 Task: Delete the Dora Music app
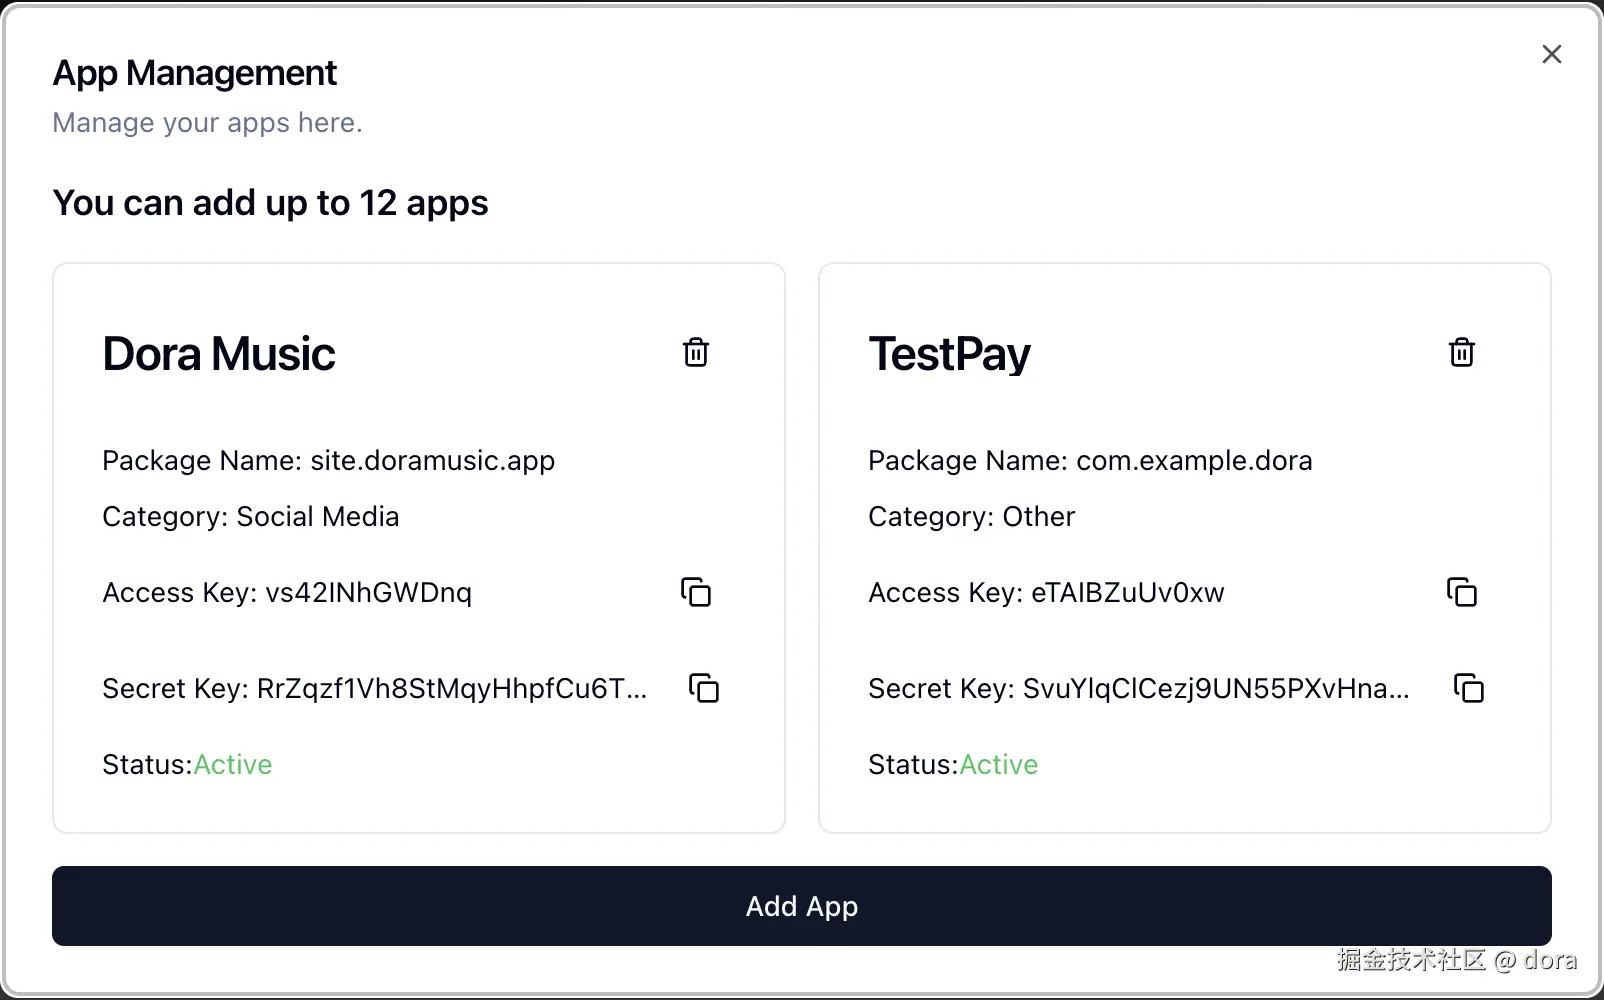(x=696, y=352)
